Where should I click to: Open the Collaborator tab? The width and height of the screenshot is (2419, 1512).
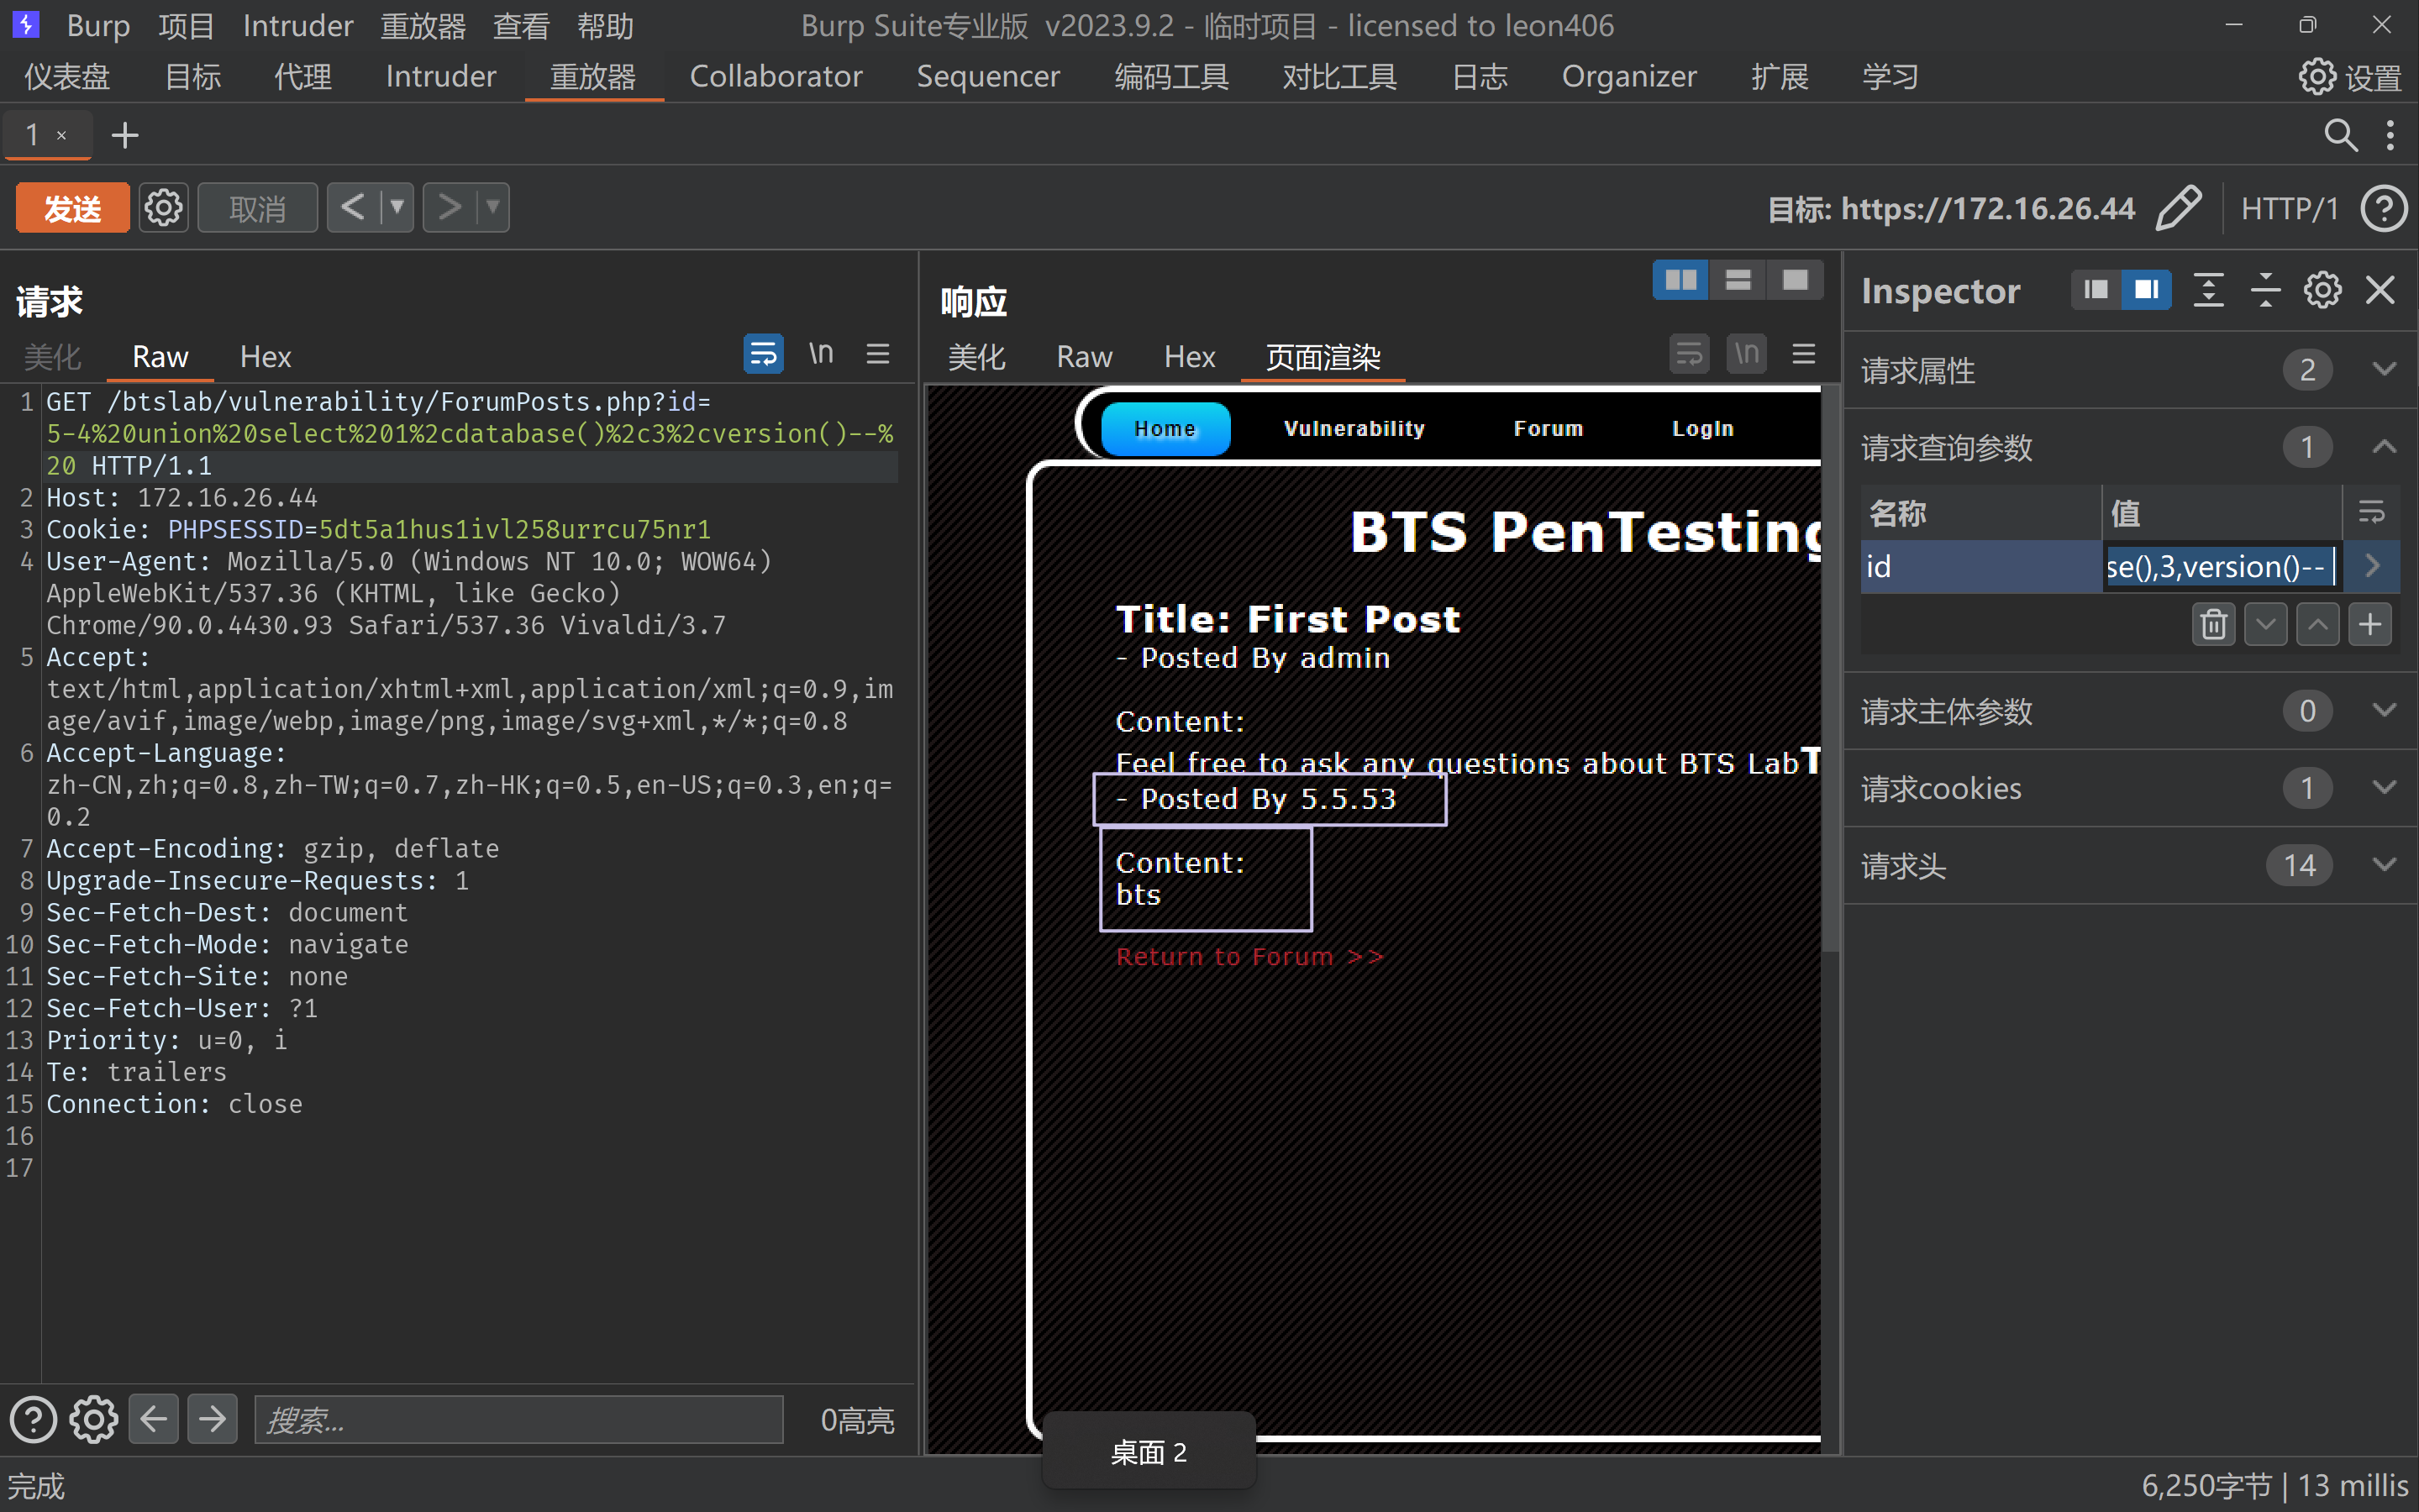(775, 76)
